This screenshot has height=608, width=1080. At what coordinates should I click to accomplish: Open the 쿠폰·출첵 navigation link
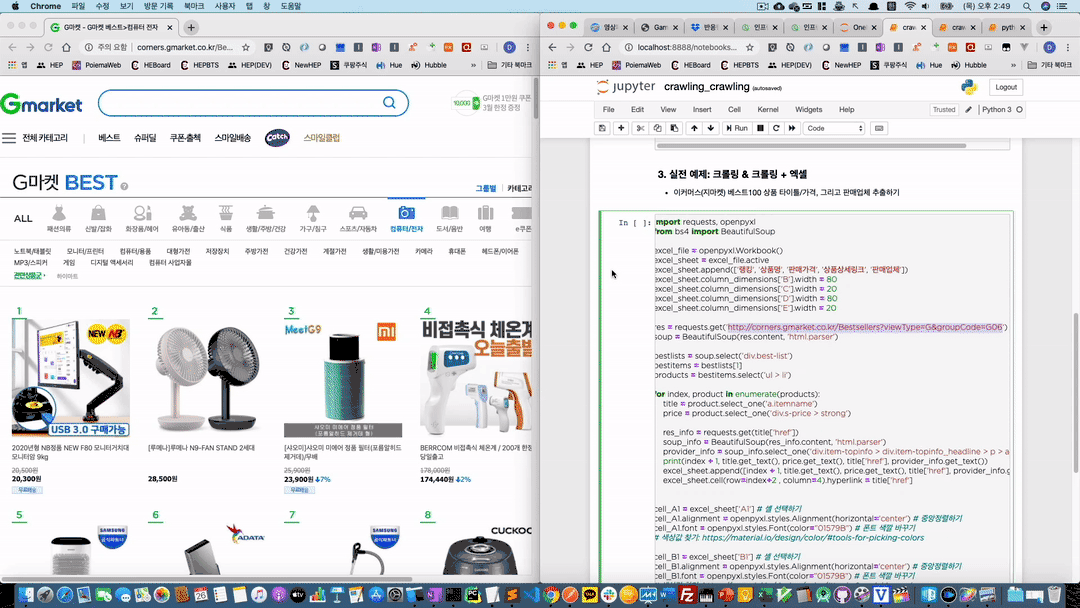185,138
